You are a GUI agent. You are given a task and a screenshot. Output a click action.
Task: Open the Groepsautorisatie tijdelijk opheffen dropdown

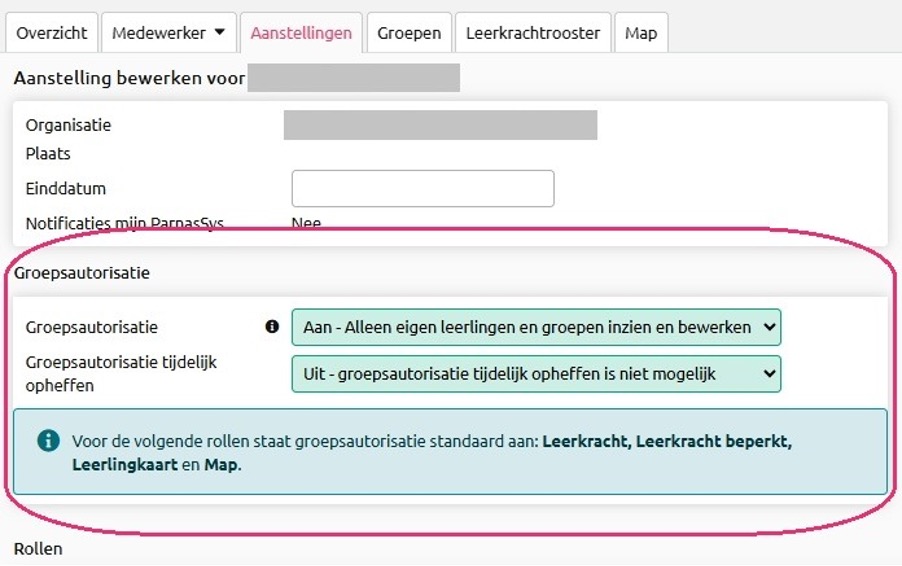[536, 374]
